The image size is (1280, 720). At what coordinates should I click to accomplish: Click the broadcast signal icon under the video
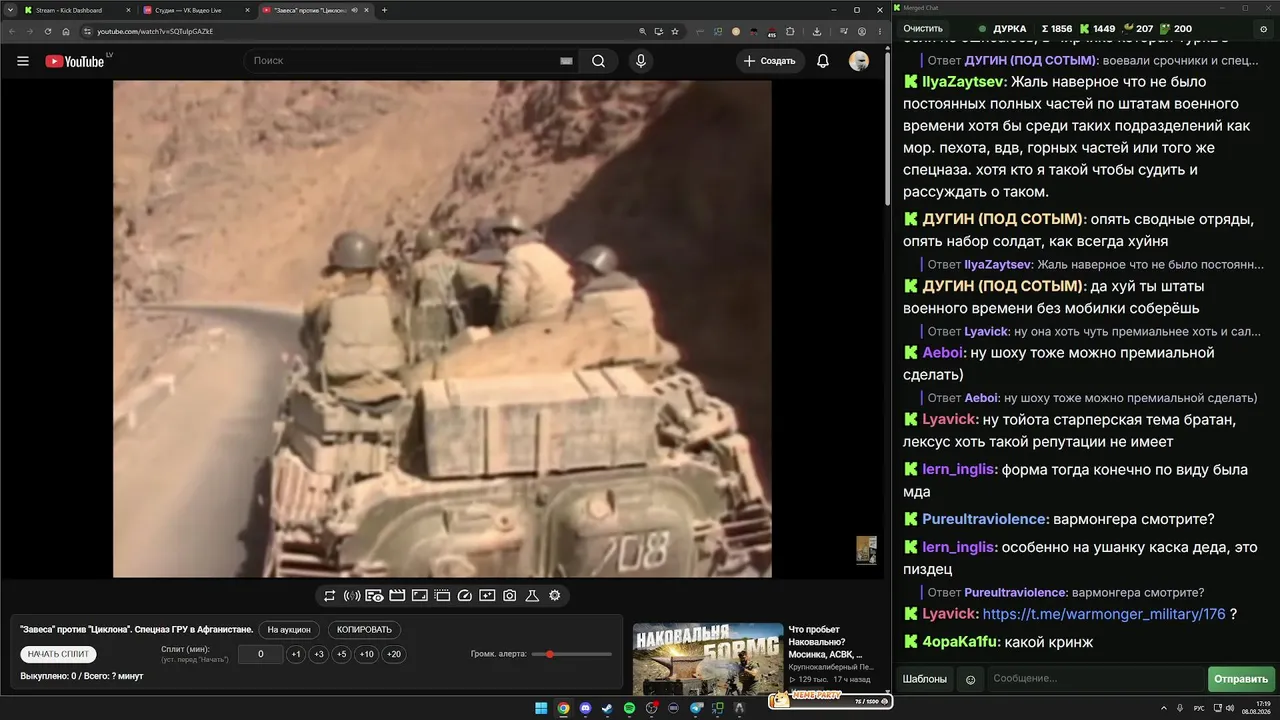pos(352,596)
